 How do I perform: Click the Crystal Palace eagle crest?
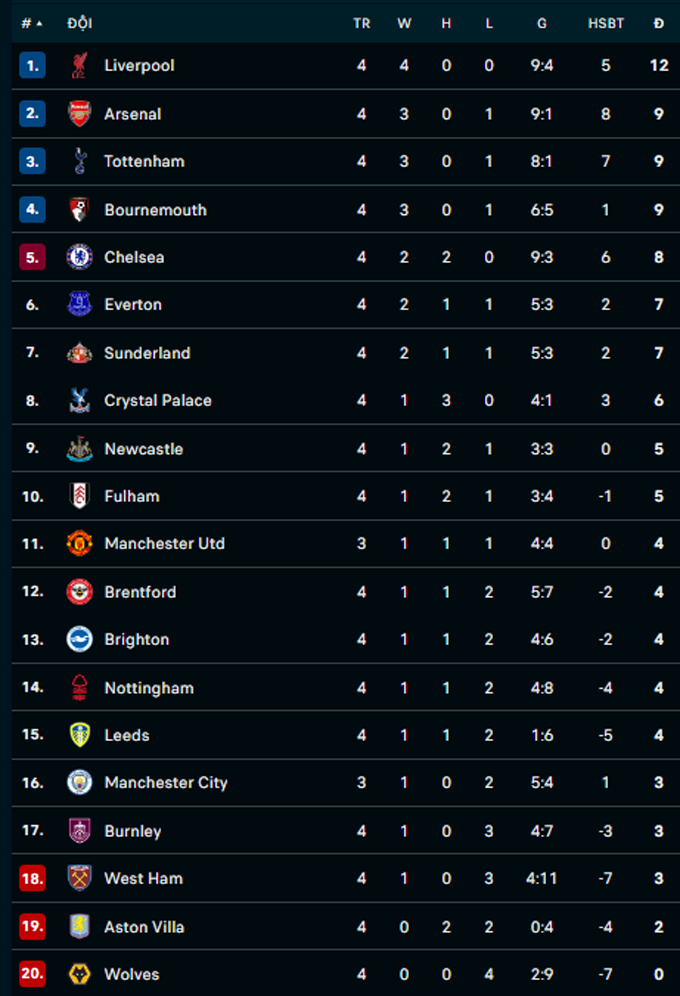(x=79, y=400)
